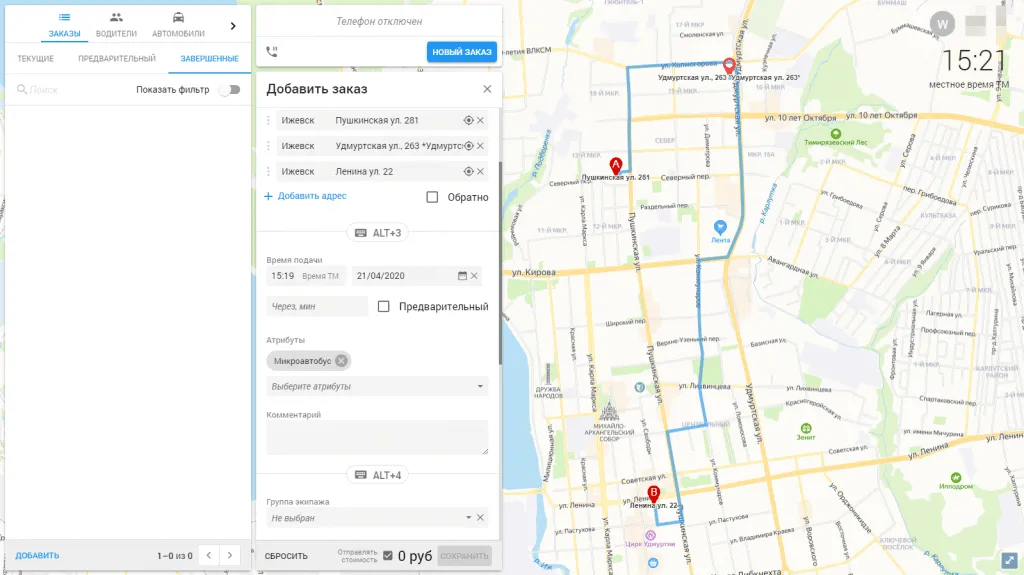Remove the Пушкинская ул. 281 address
Screen dimensions: 1024x575
[481, 120]
